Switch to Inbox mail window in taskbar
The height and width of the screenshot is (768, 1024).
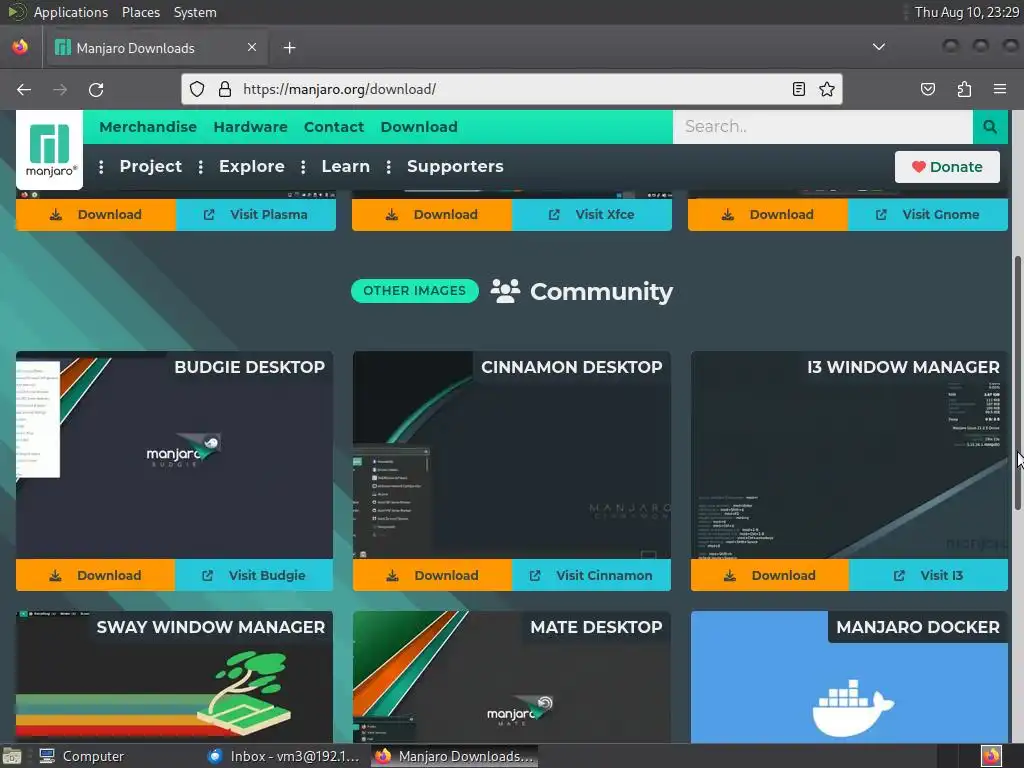(283, 756)
